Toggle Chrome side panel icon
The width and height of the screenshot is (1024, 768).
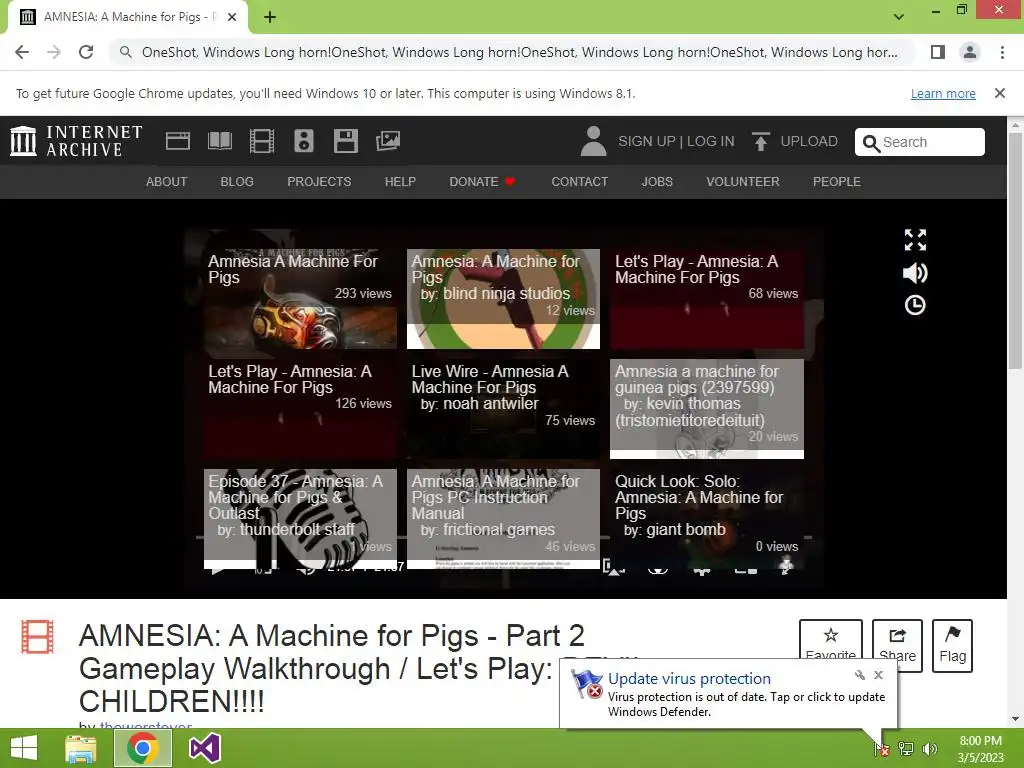click(x=938, y=52)
